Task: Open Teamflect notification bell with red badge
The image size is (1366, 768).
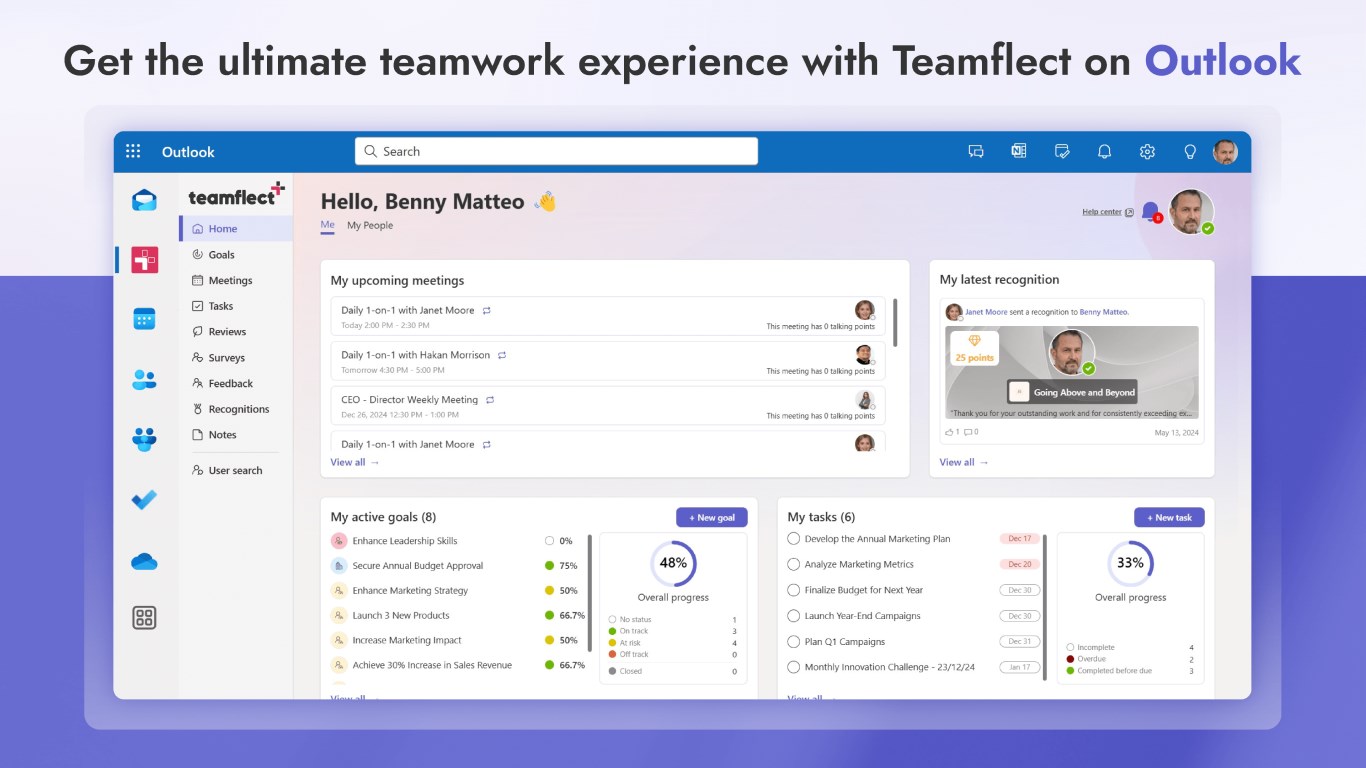Action: click(x=1151, y=212)
